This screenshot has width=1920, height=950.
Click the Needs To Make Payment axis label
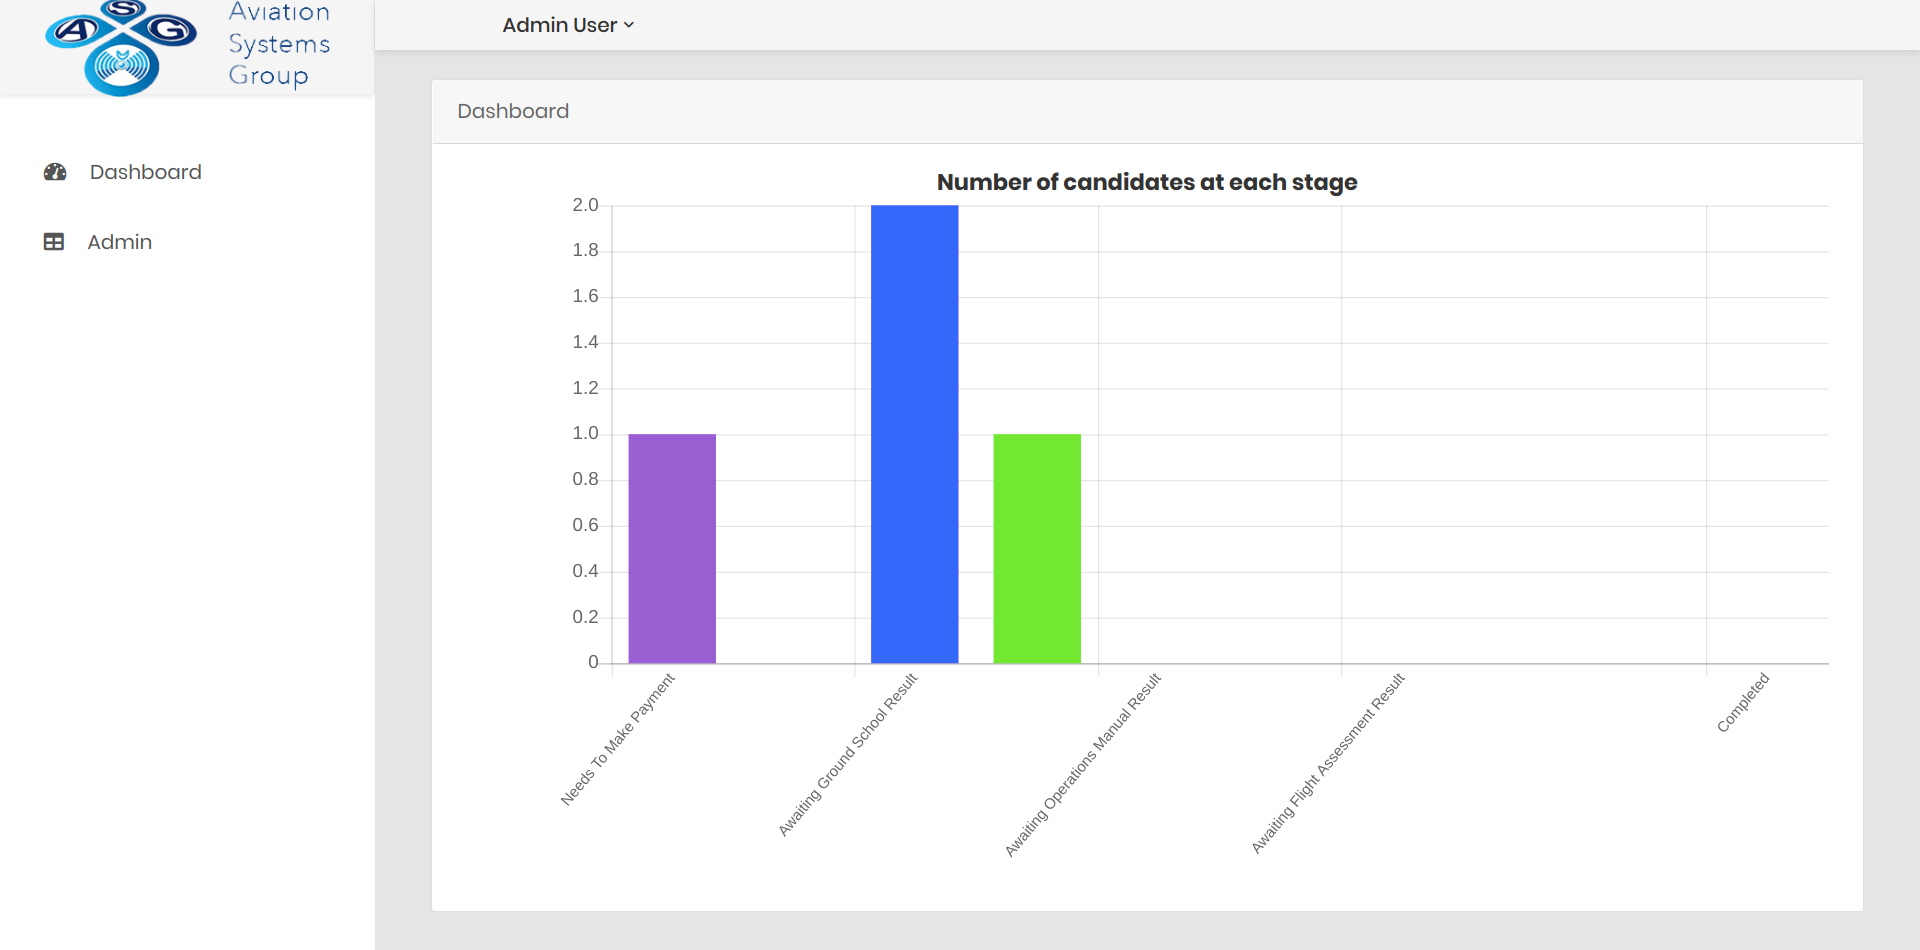pyautogui.click(x=617, y=739)
